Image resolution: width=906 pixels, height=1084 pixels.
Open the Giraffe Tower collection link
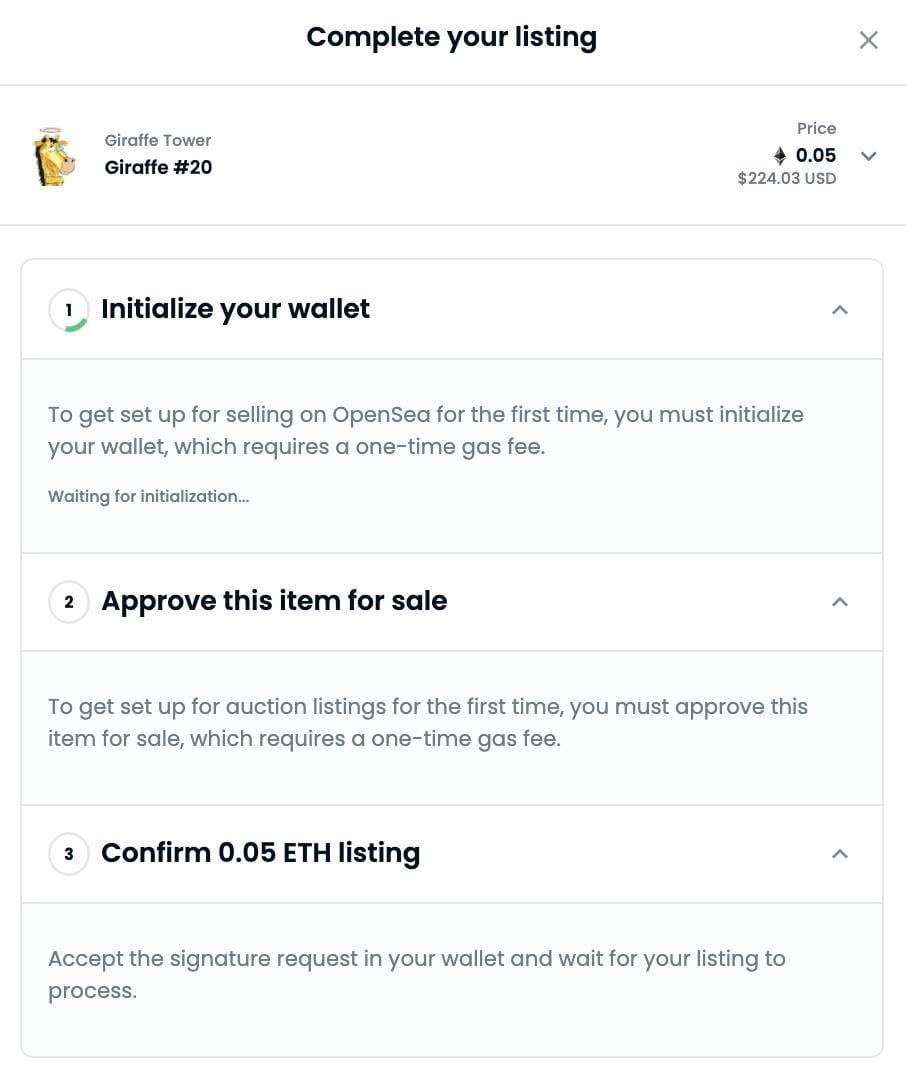pyautogui.click(x=157, y=140)
